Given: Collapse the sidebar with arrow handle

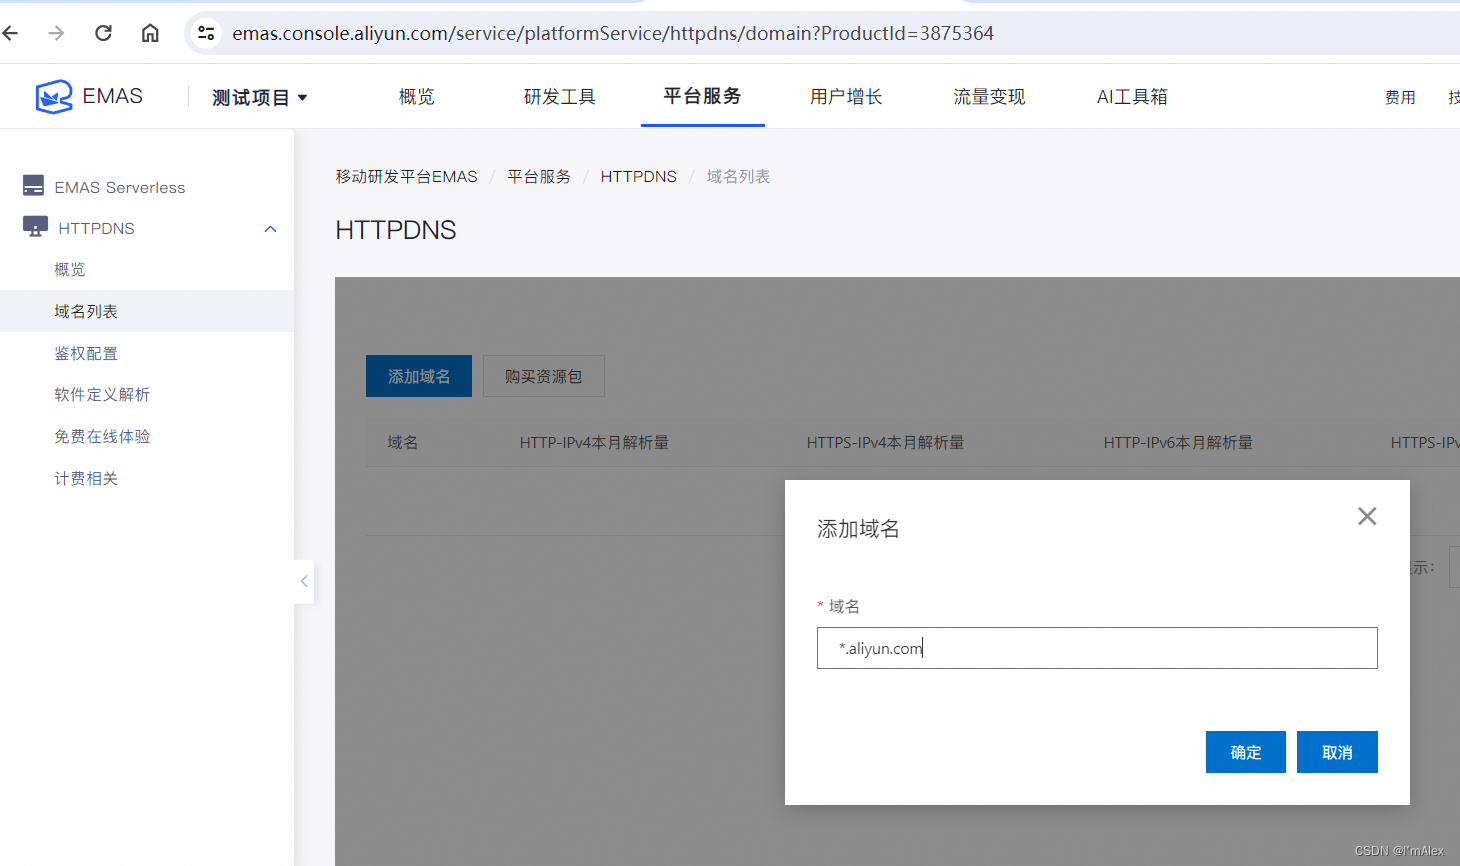Looking at the screenshot, I should click(304, 581).
